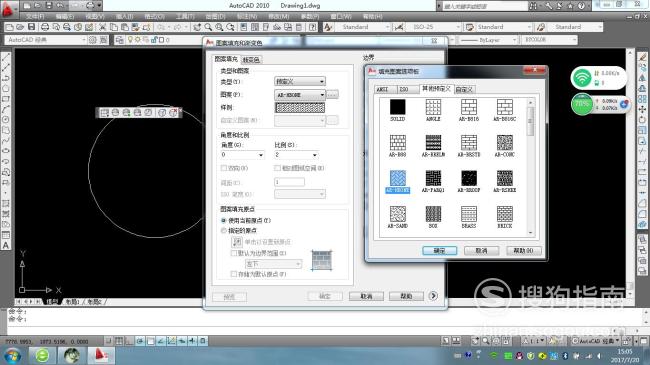Click the Plot printer toolbar icon
This screenshot has height=365, width=650.
pos(45,27)
